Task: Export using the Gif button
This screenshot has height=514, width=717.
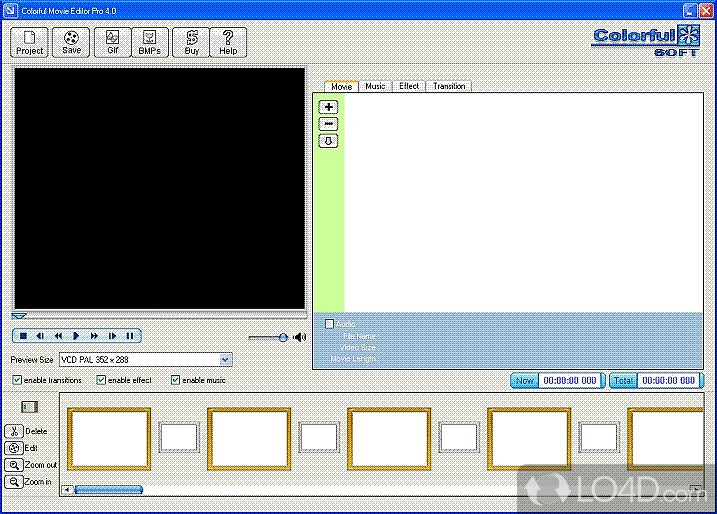Action: (x=112, y=42)
